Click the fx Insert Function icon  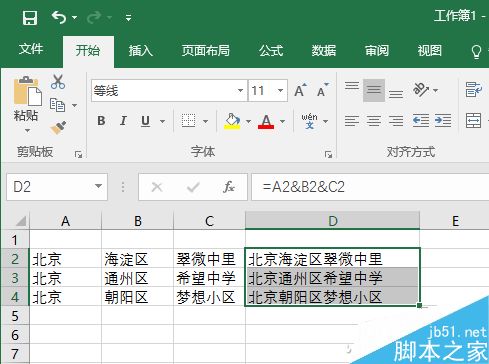pyautogui.click(x=229, y=187)
